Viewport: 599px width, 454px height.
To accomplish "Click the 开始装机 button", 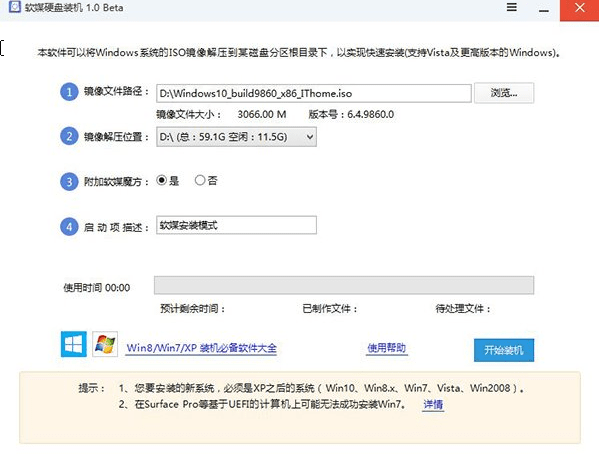I will (503, 350).
